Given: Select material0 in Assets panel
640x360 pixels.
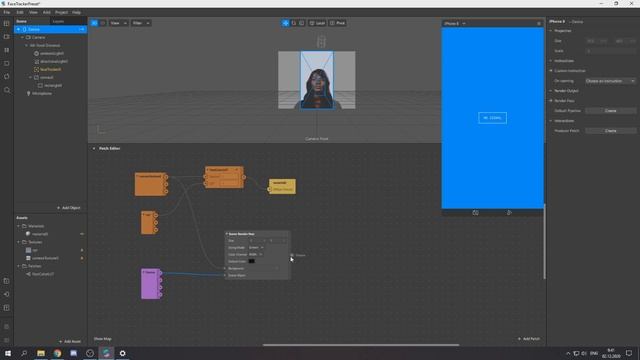Looking at the screenshot, I should click(40, 234).
